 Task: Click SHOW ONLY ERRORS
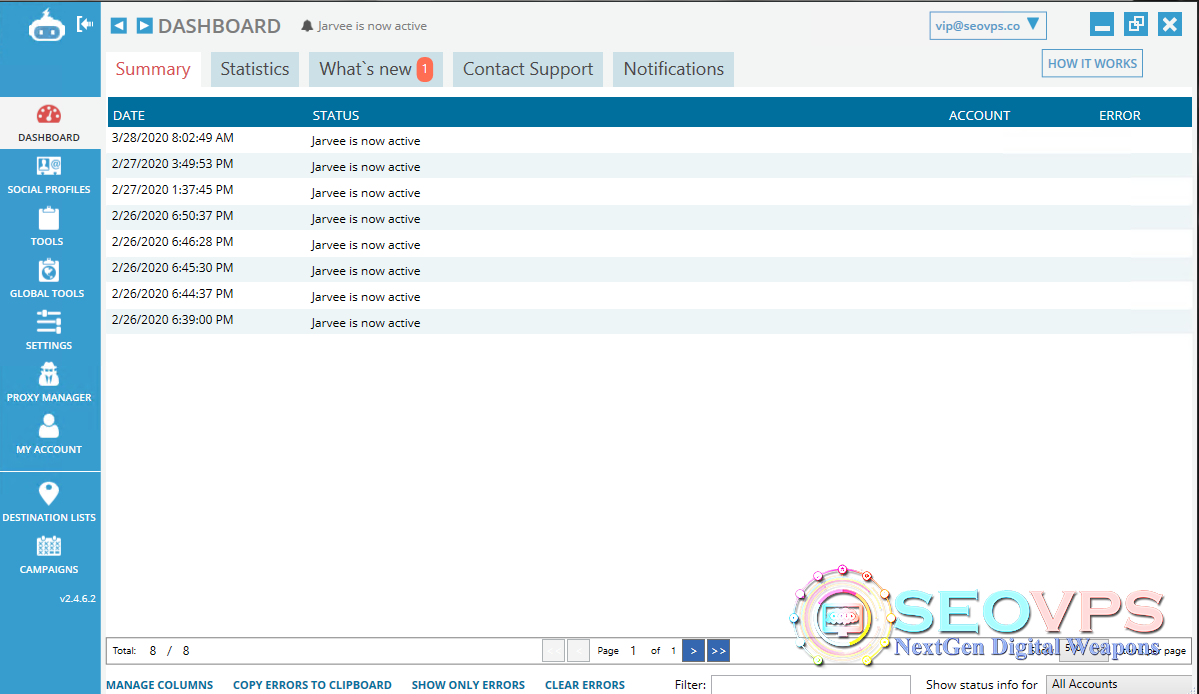coord(468,685)
